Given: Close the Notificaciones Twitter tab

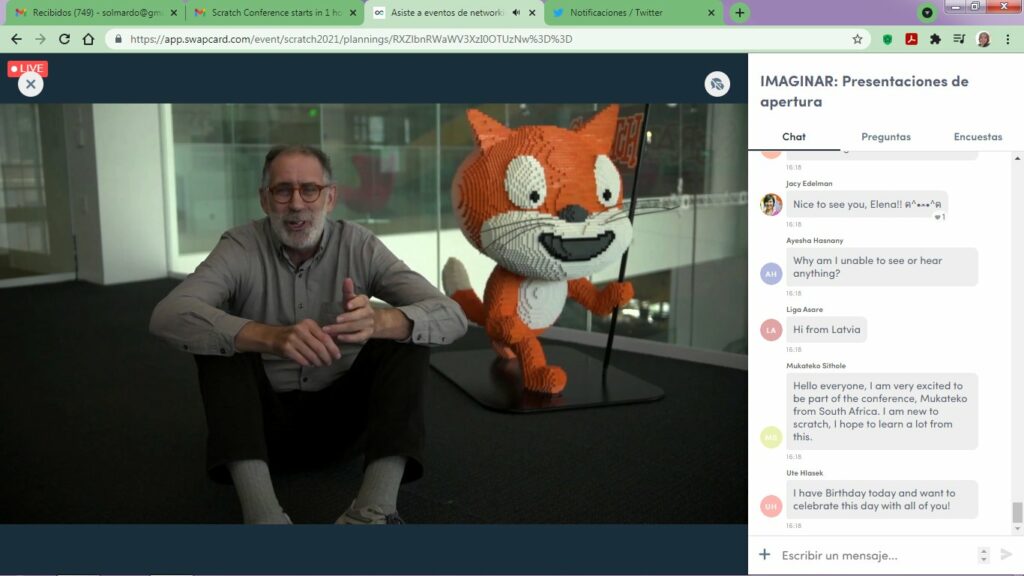Looking at the screenshot, I should pyautogui.click(x=711, y=12).
